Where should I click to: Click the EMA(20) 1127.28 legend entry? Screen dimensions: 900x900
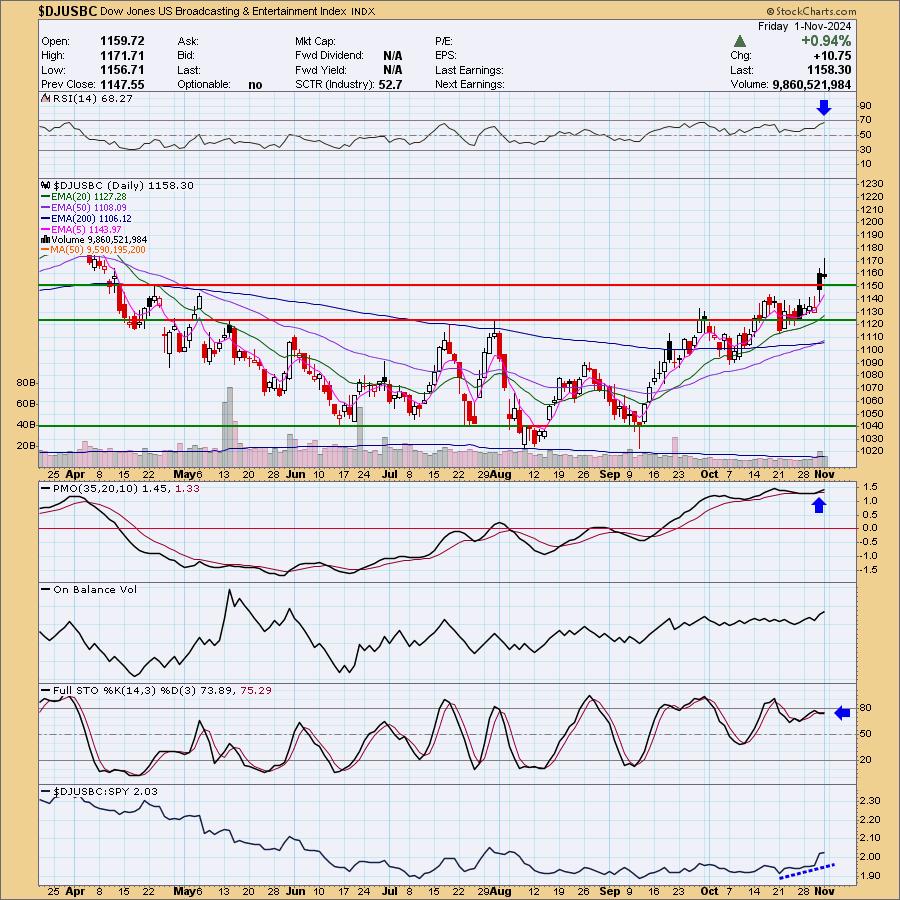[x=84, y=196]
